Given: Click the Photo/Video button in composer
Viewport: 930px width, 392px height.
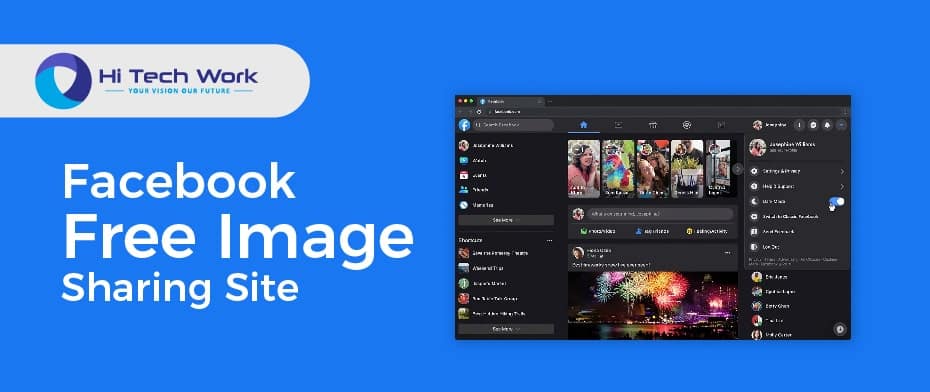Looking at the screenshot, I should coord(598,231).
